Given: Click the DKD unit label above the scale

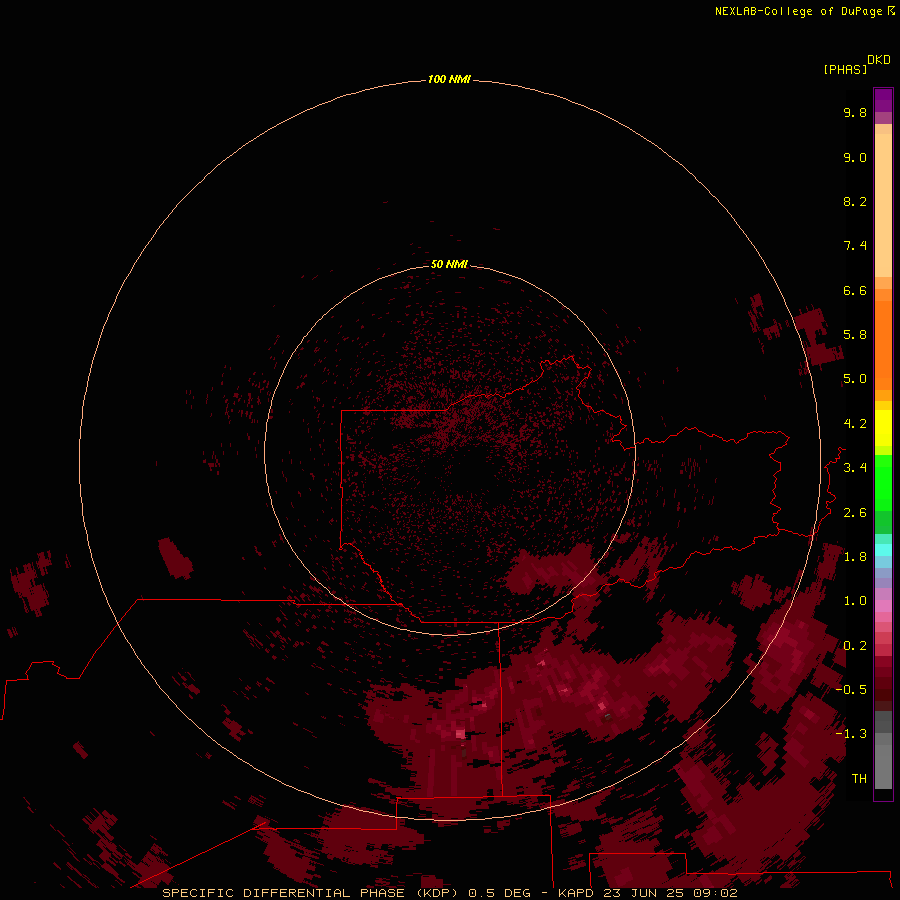Looking at the screenshot, I should click(x=879, y=59).
